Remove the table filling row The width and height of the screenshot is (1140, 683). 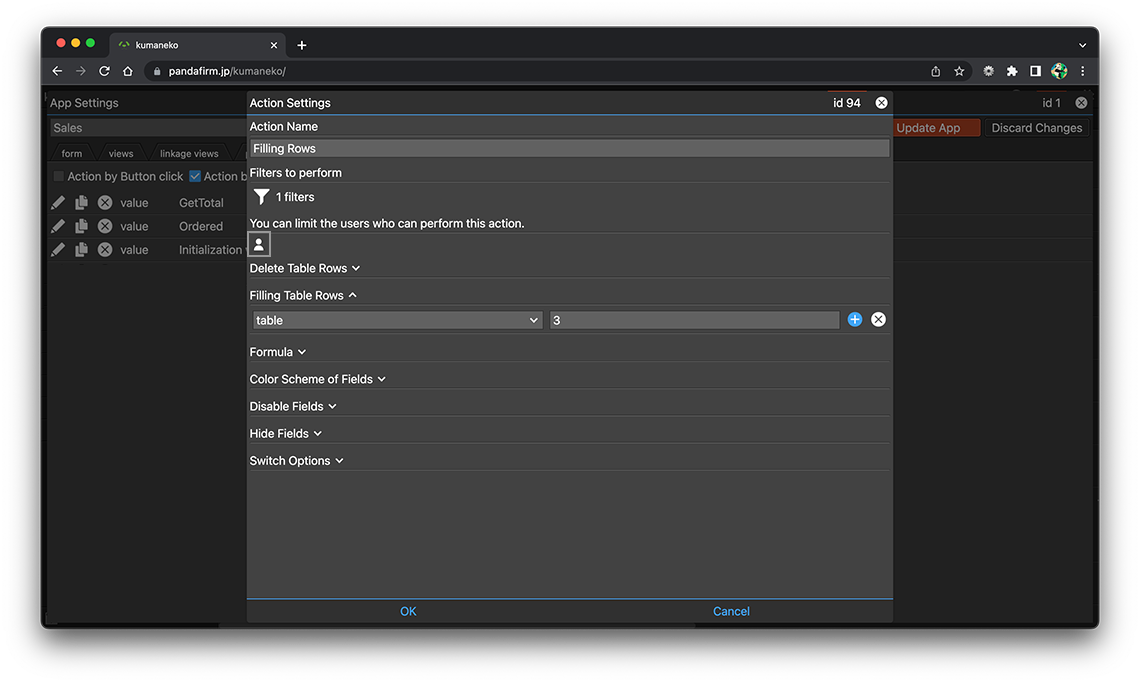click(878, 320)
